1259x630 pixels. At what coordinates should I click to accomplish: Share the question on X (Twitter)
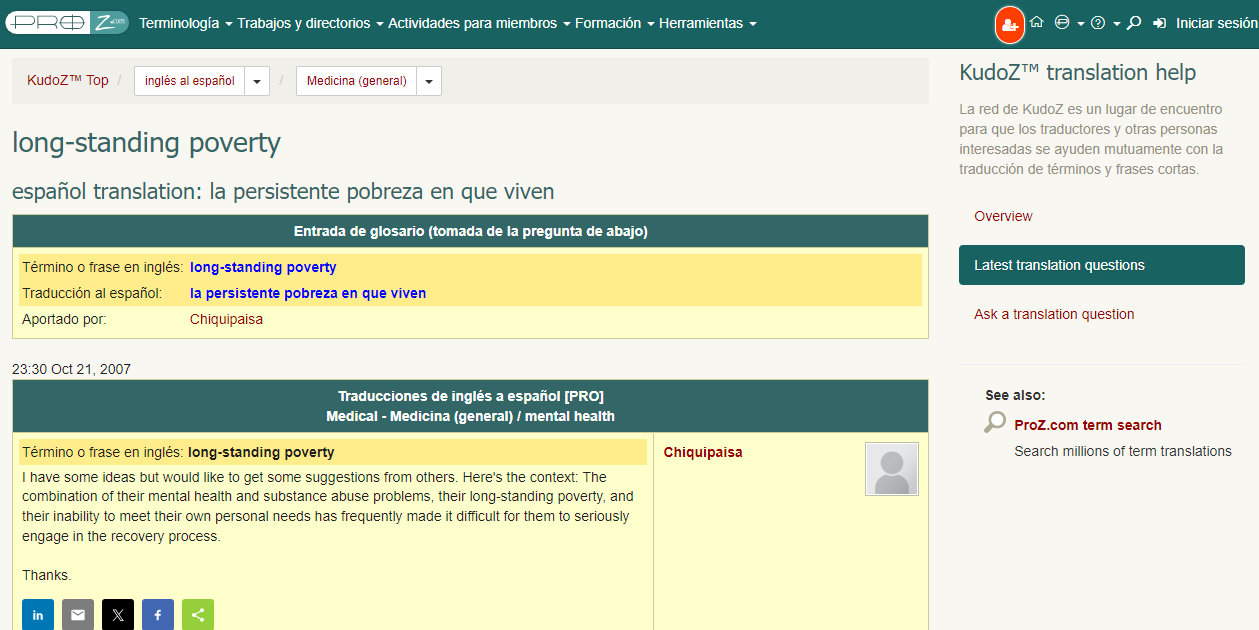pos(118,615)
